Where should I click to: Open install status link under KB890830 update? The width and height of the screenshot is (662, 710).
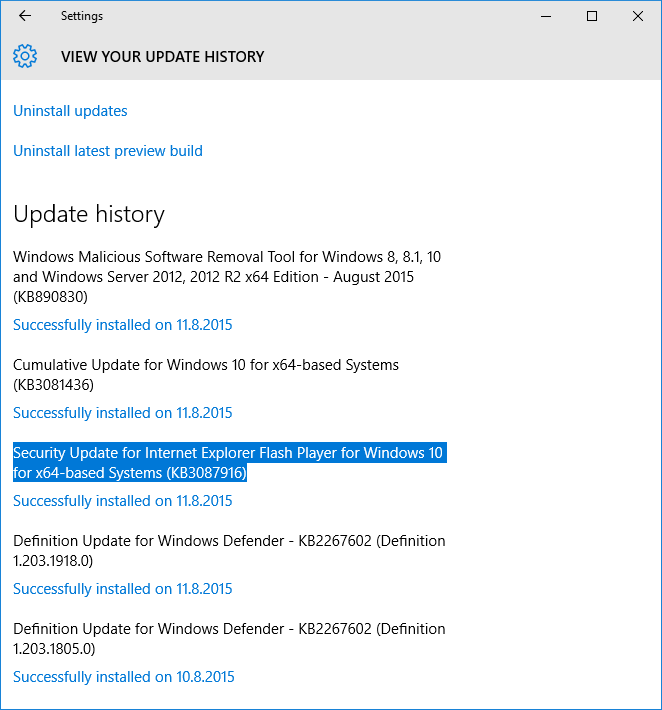click(122, 325)
